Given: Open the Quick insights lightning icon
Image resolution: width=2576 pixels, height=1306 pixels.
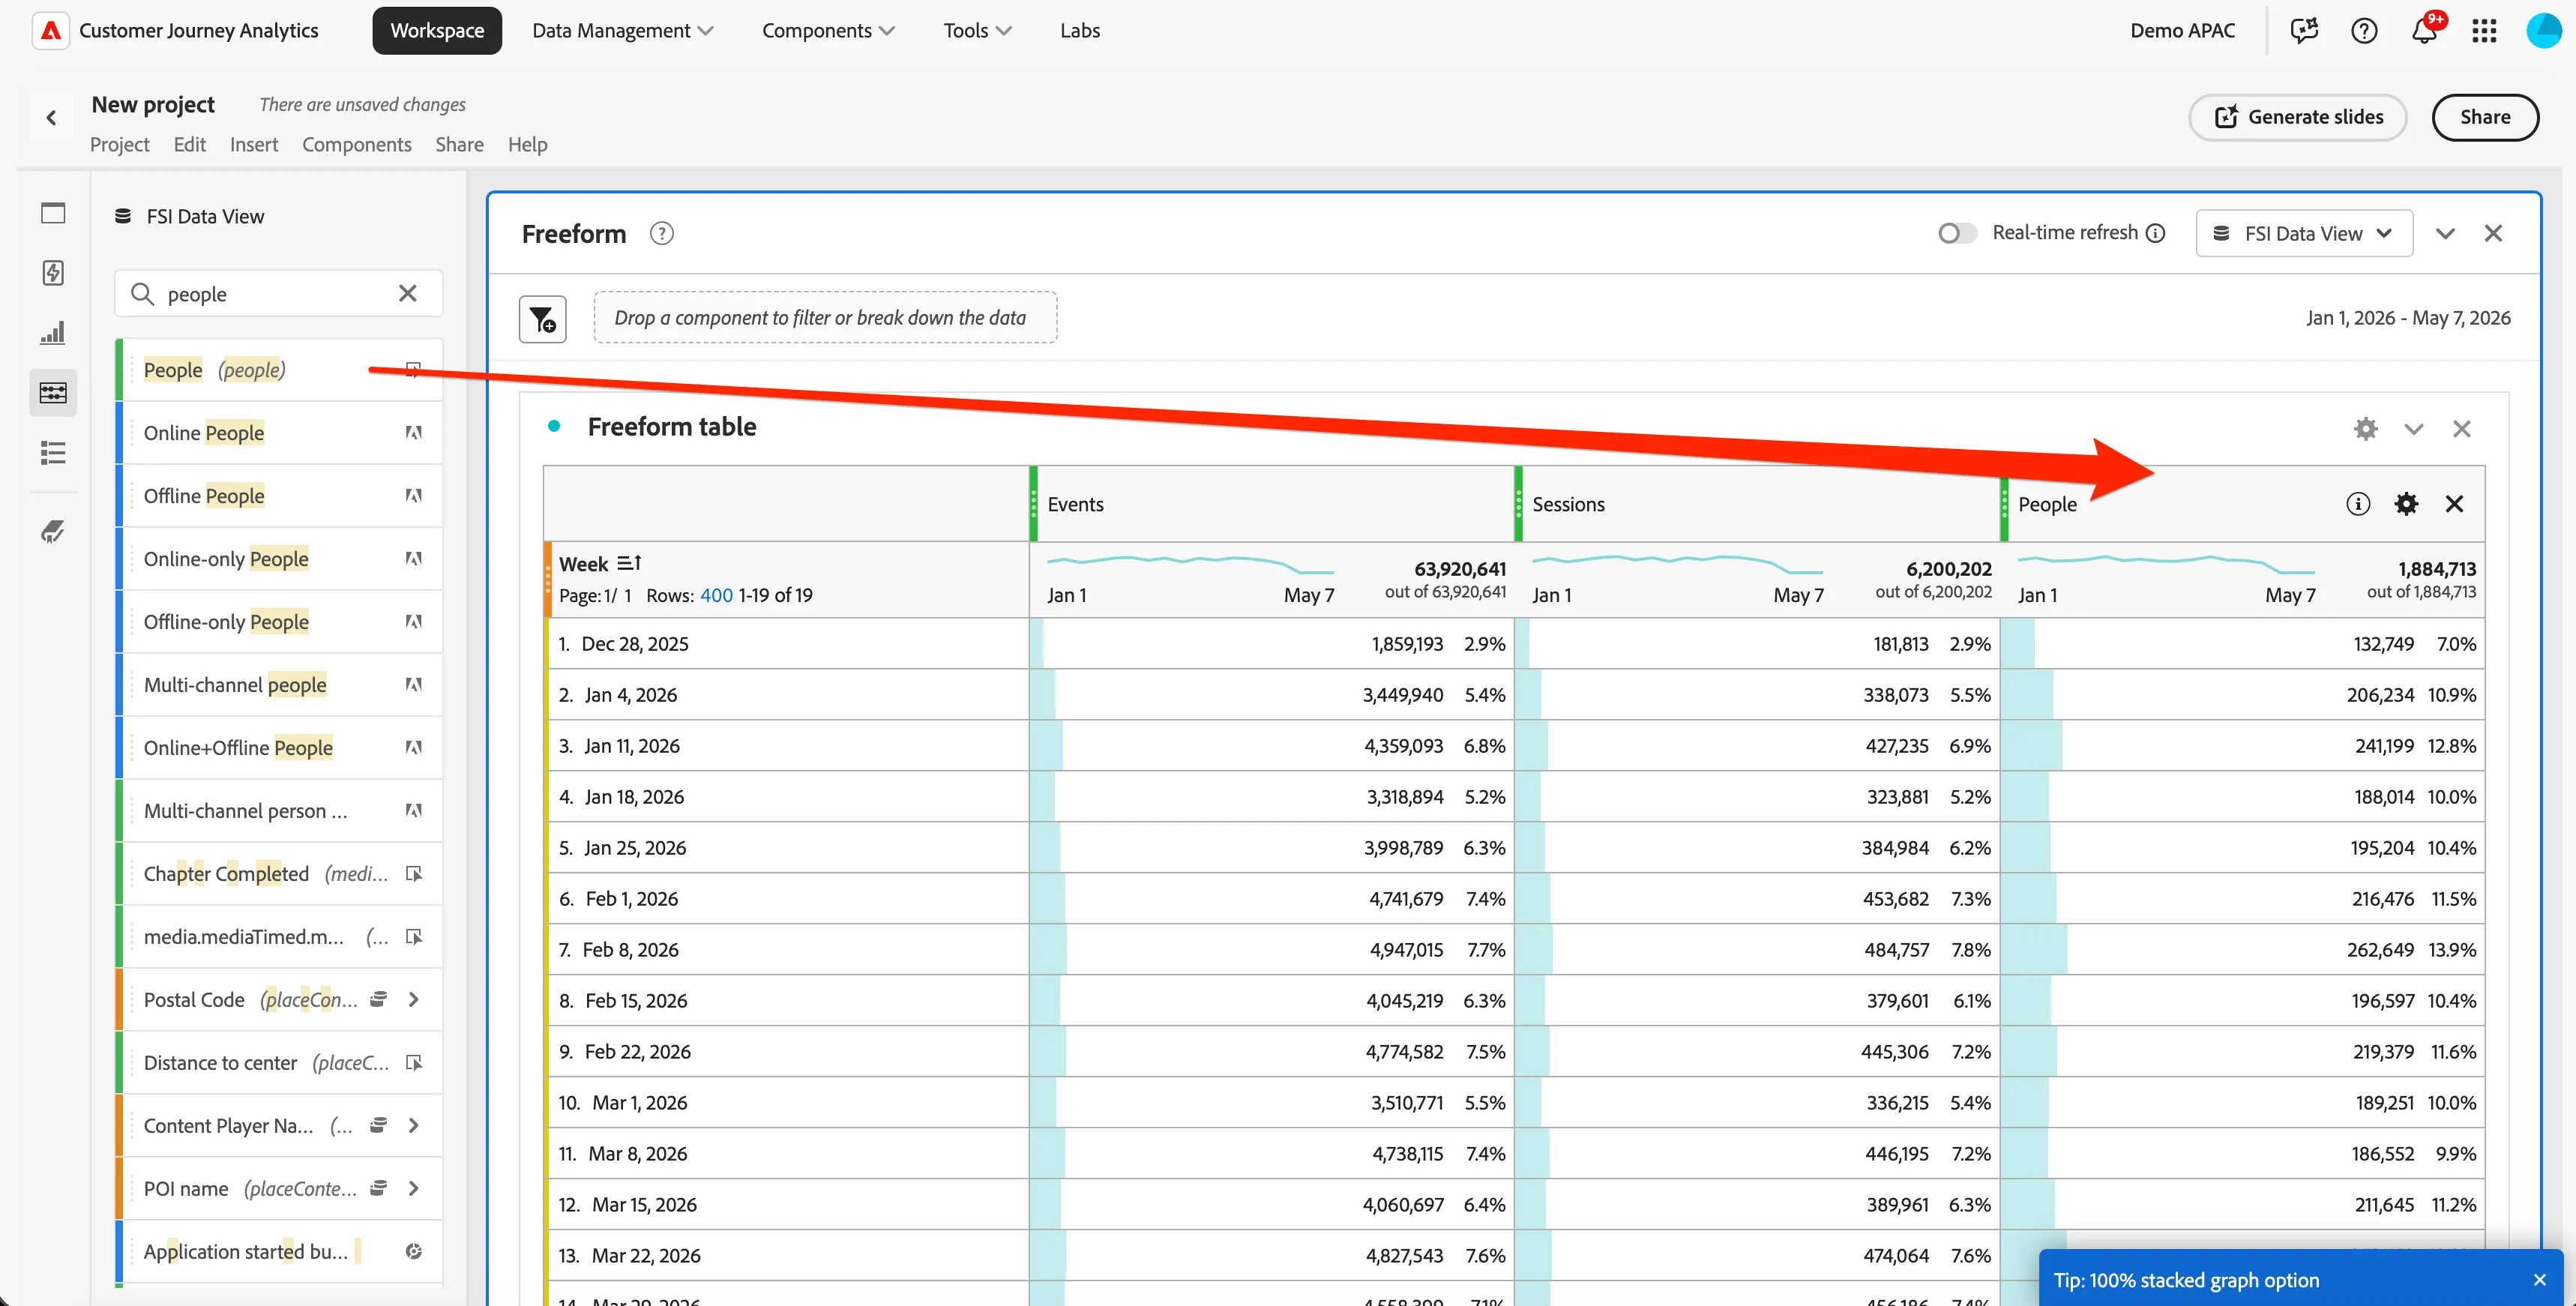Looking at the screenshot, I should click(53, 272).
